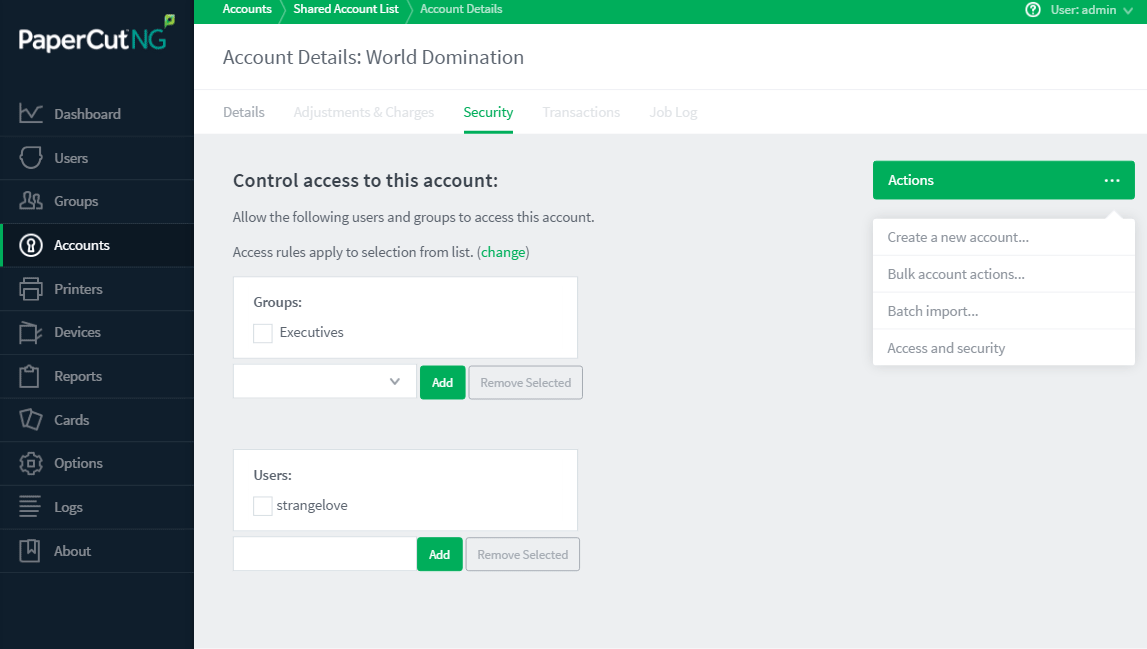Click Remove Selected under Groups
This screenshot has width=1147, height=649.
pyautogui.click(x=525, y=383)
